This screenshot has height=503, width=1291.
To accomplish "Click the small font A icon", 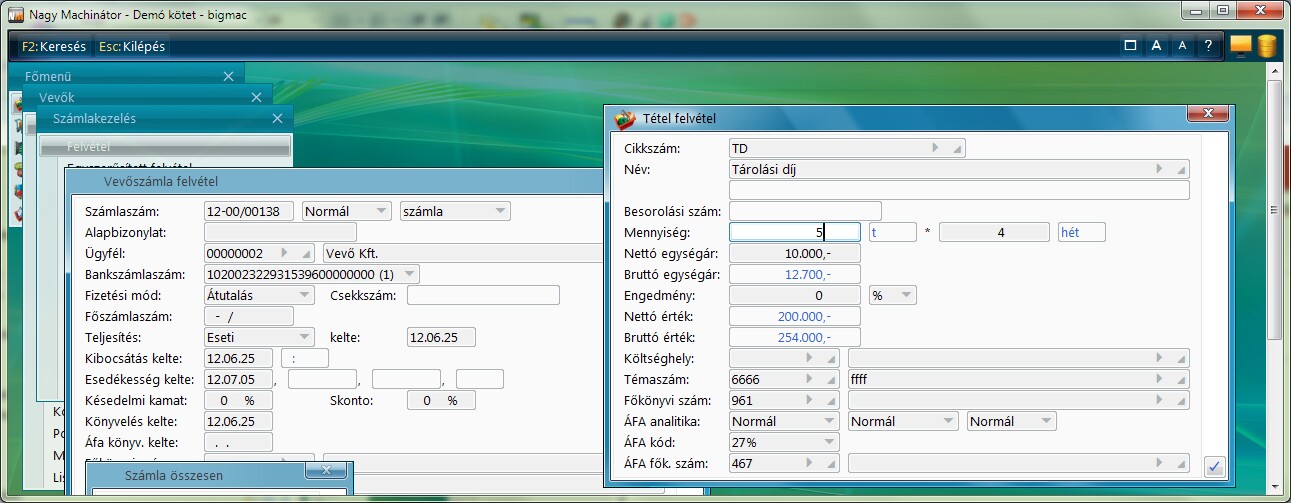I will pos(1182,45).
